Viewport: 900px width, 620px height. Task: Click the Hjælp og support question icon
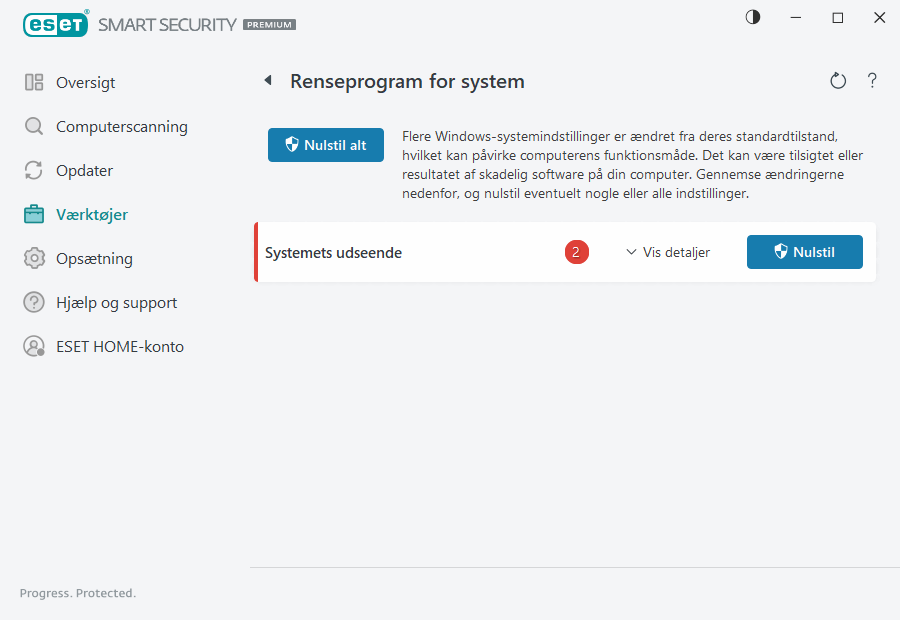point(34,302)
